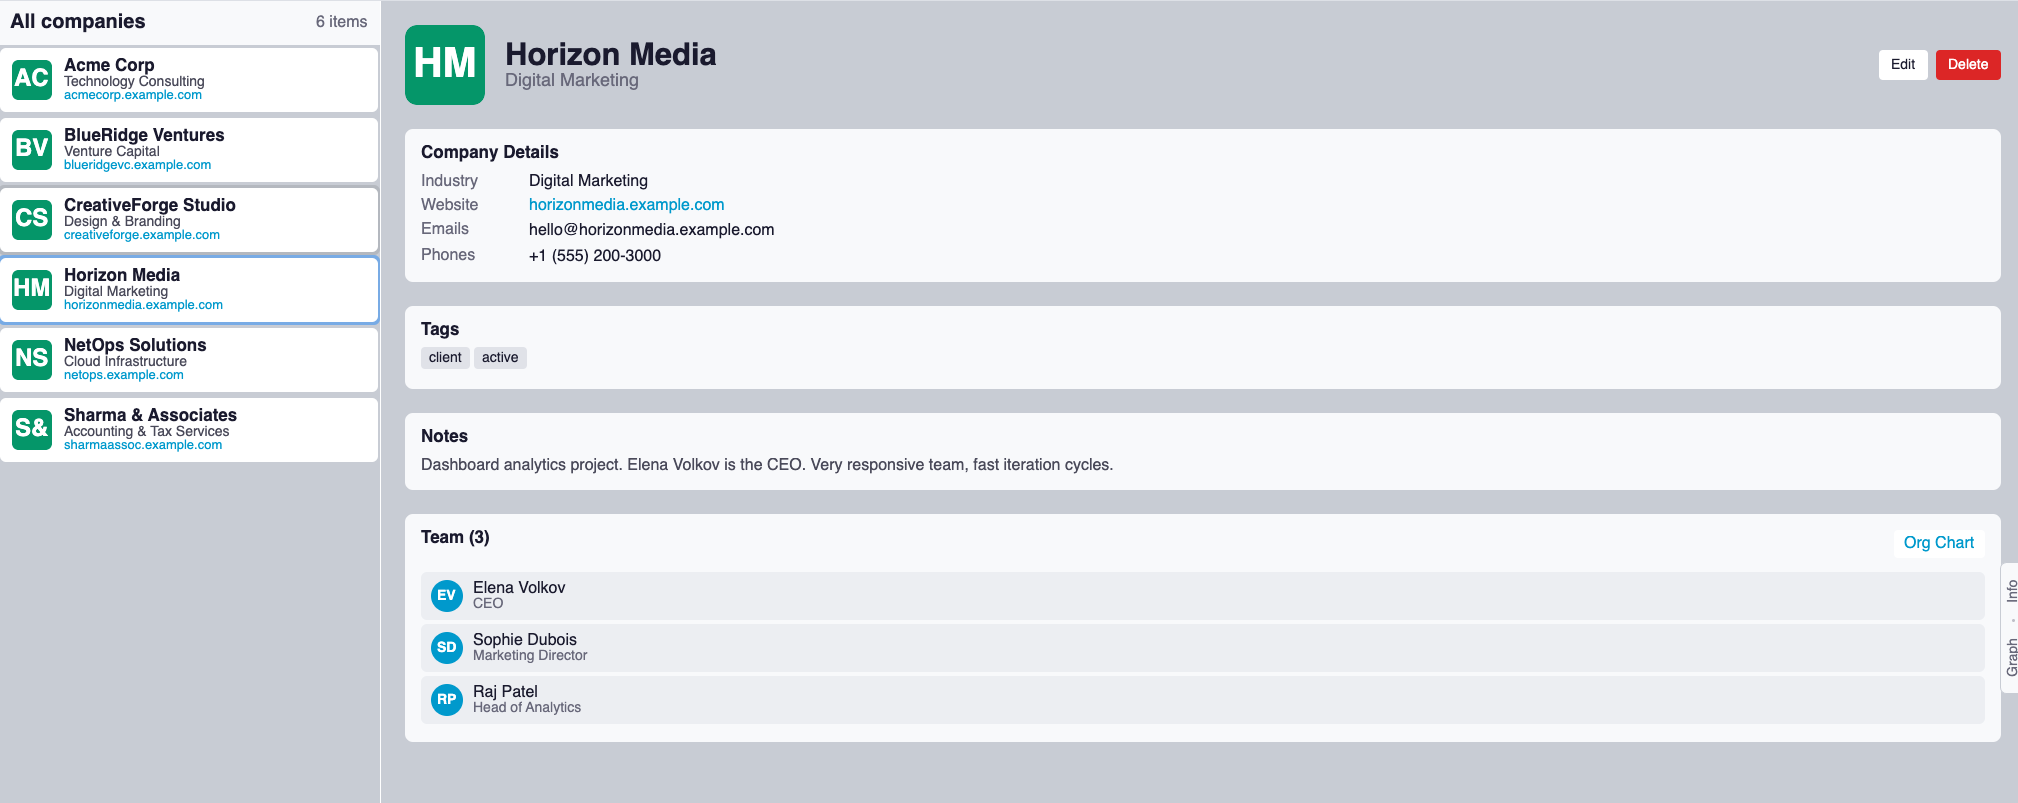The width and height of the screenshot is (2018, 803).
Task: Select Acme Corp company name
Action: pos(109,65)
